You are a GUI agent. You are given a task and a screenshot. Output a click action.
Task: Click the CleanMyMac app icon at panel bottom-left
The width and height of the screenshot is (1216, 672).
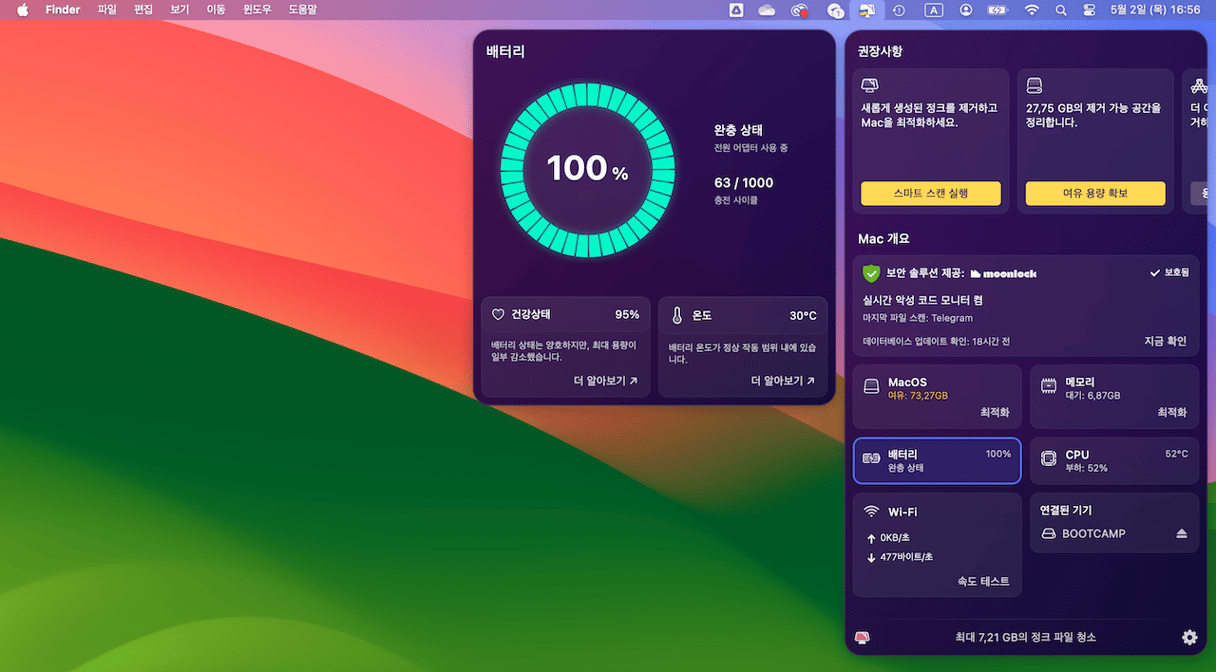pyautogui.click(x=862, y=637)
